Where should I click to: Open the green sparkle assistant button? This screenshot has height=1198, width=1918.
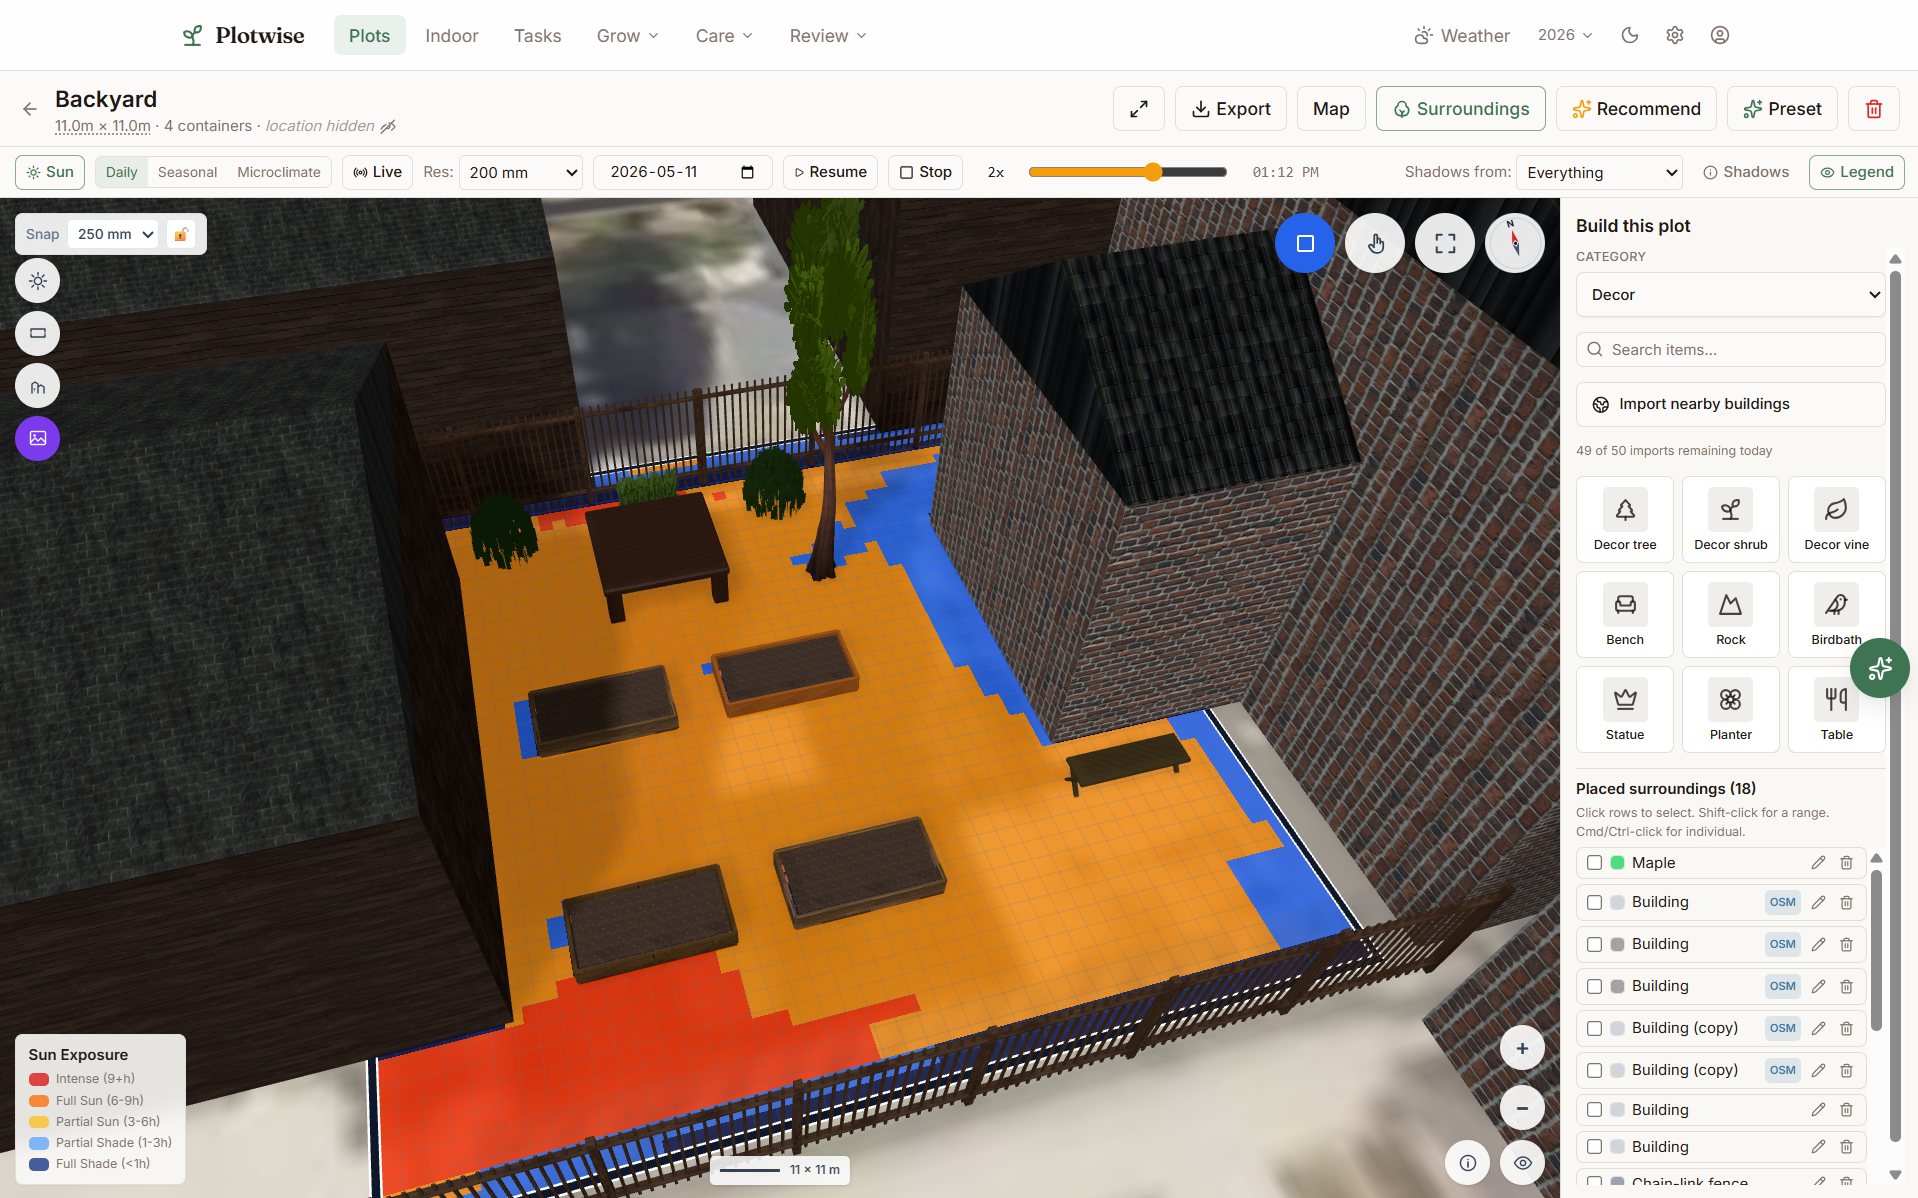[1880, 668]
